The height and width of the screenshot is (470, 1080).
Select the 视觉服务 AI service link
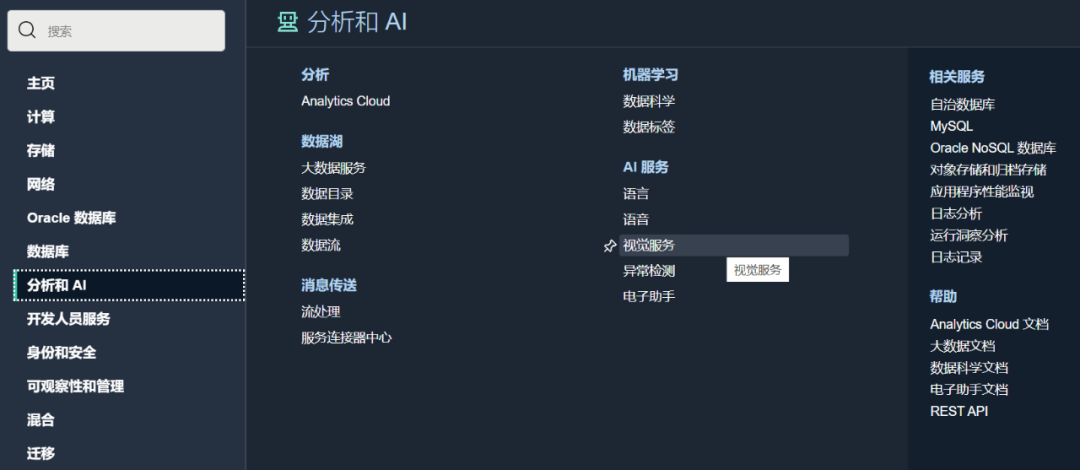649,246
